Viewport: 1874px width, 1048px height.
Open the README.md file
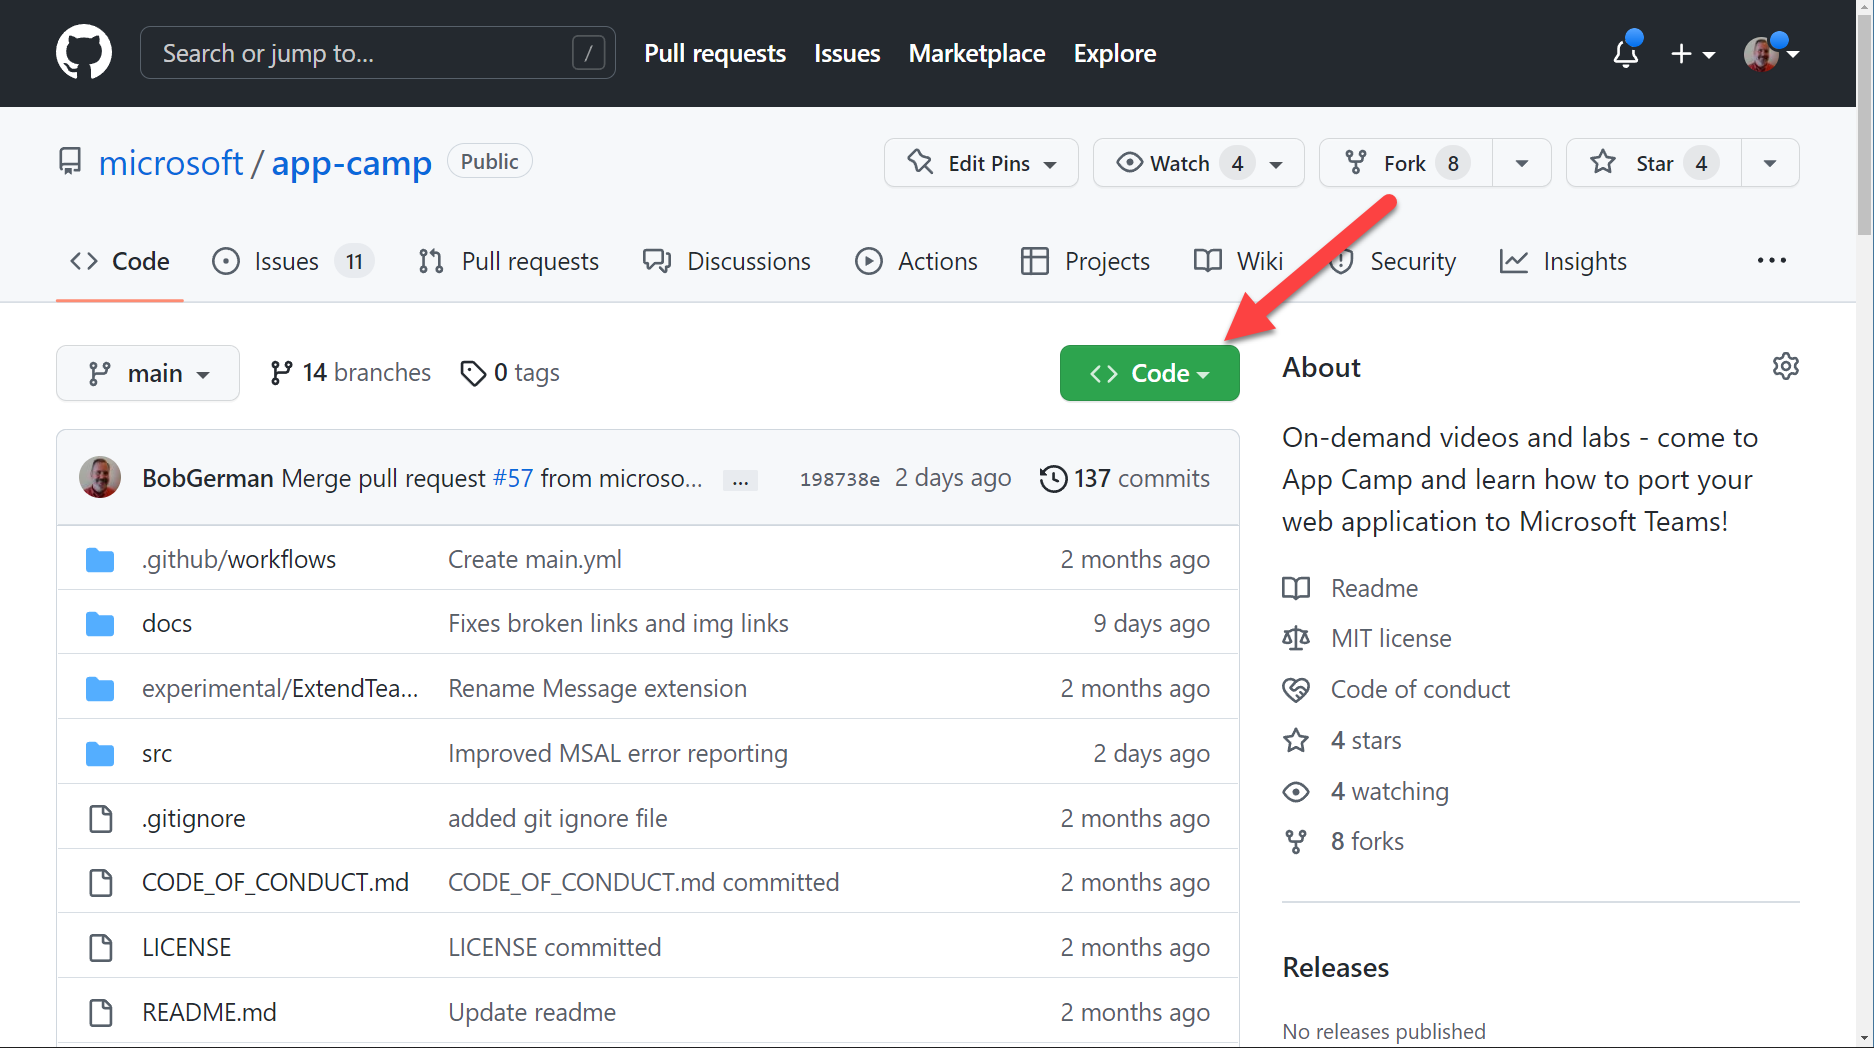click(209, 1012)
